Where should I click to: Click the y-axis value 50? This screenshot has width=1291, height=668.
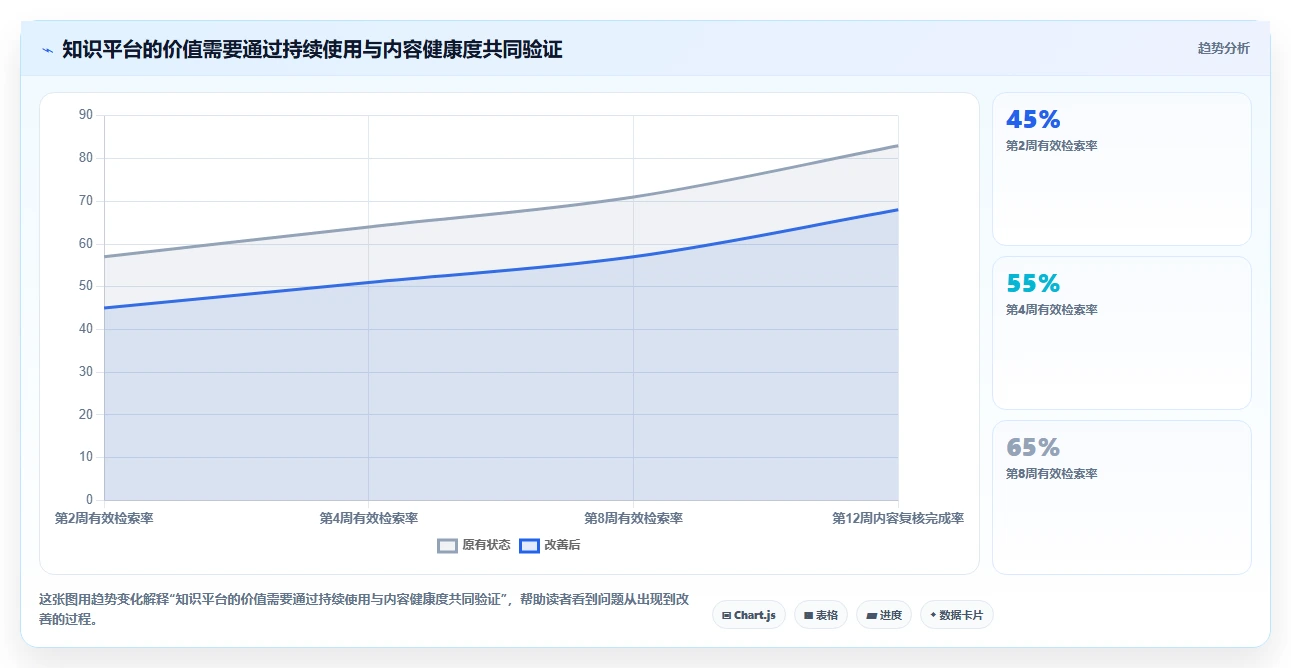coord(85,286)
